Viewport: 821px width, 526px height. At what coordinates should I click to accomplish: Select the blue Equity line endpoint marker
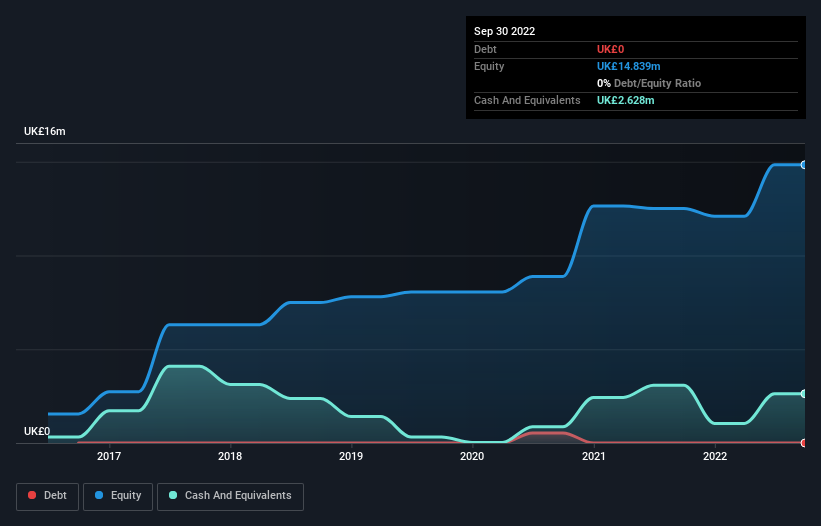click(x=804, y=165)
